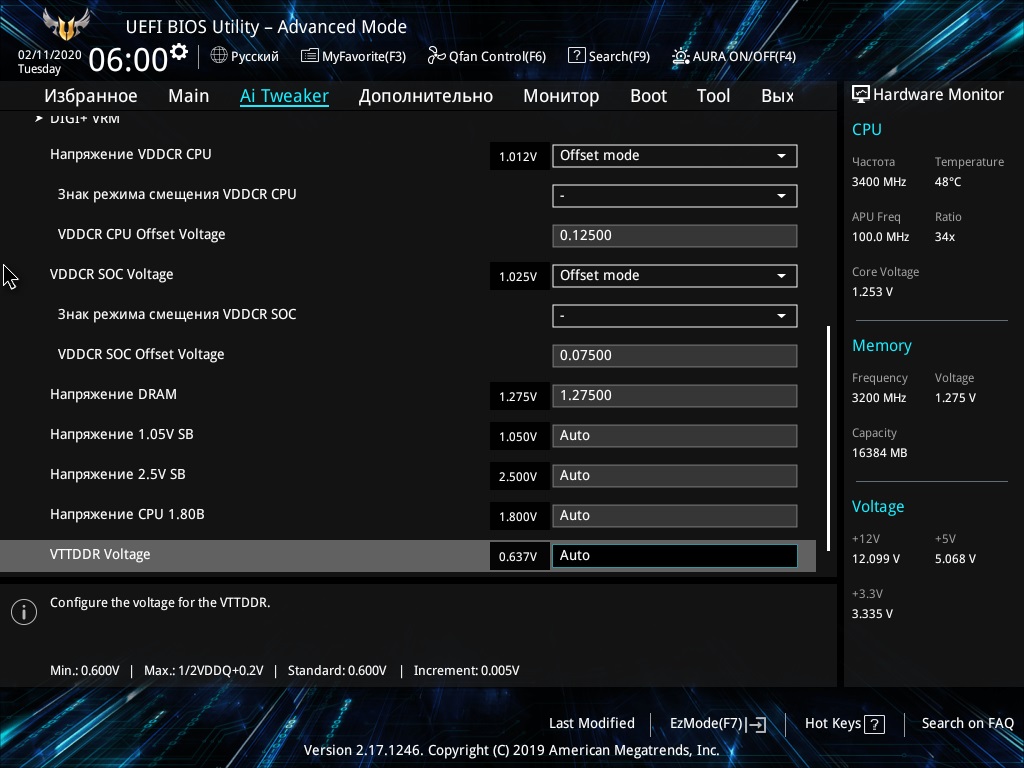Click Search on FAQ link
This screenshot has height=768, width=1024.
pos(967,723)
